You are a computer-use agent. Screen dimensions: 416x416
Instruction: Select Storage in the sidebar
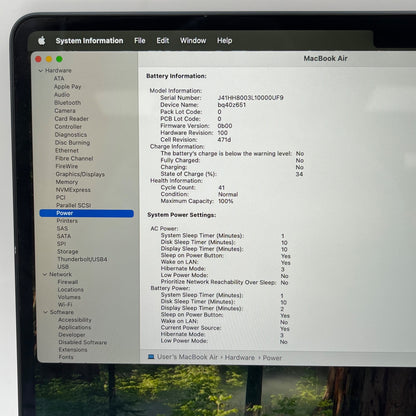point(68,252)
